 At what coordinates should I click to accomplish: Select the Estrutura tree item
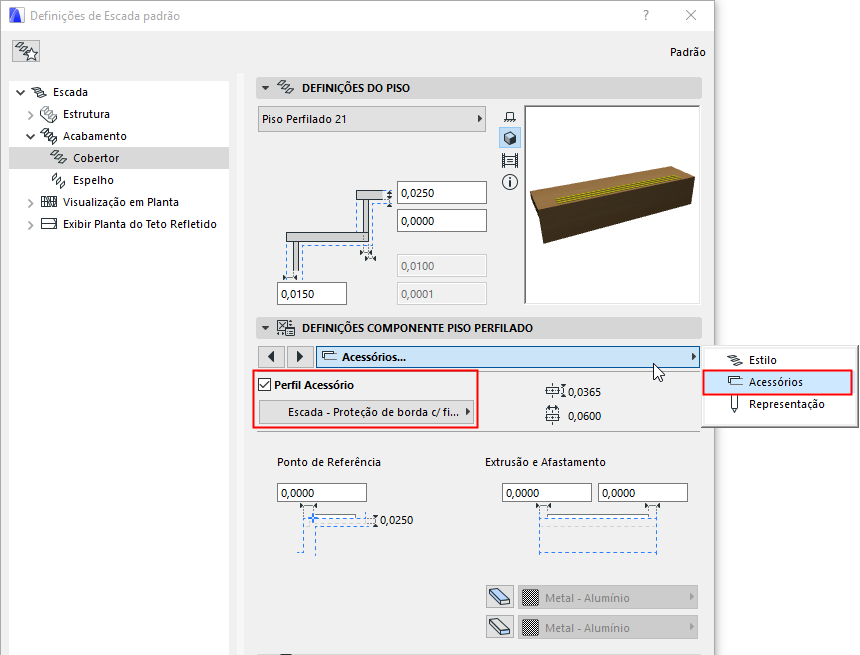tap(119, 114)
